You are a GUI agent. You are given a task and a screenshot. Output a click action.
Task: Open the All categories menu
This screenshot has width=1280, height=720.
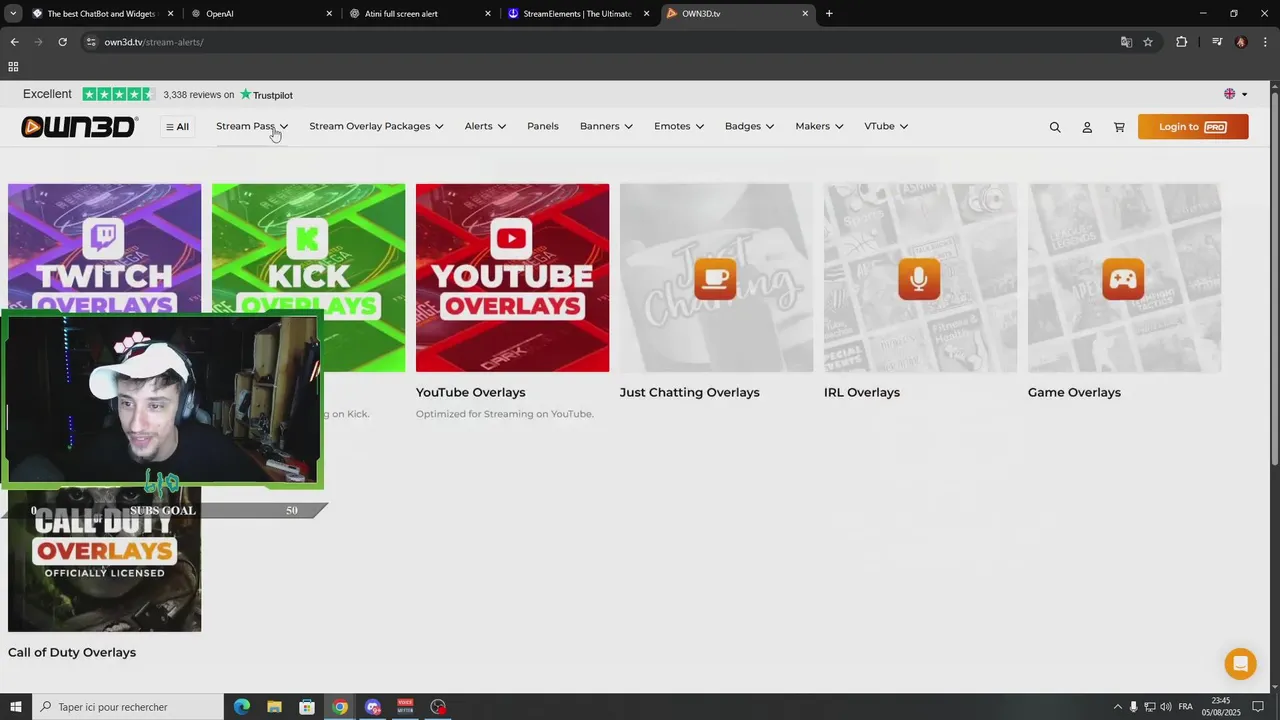177,127
